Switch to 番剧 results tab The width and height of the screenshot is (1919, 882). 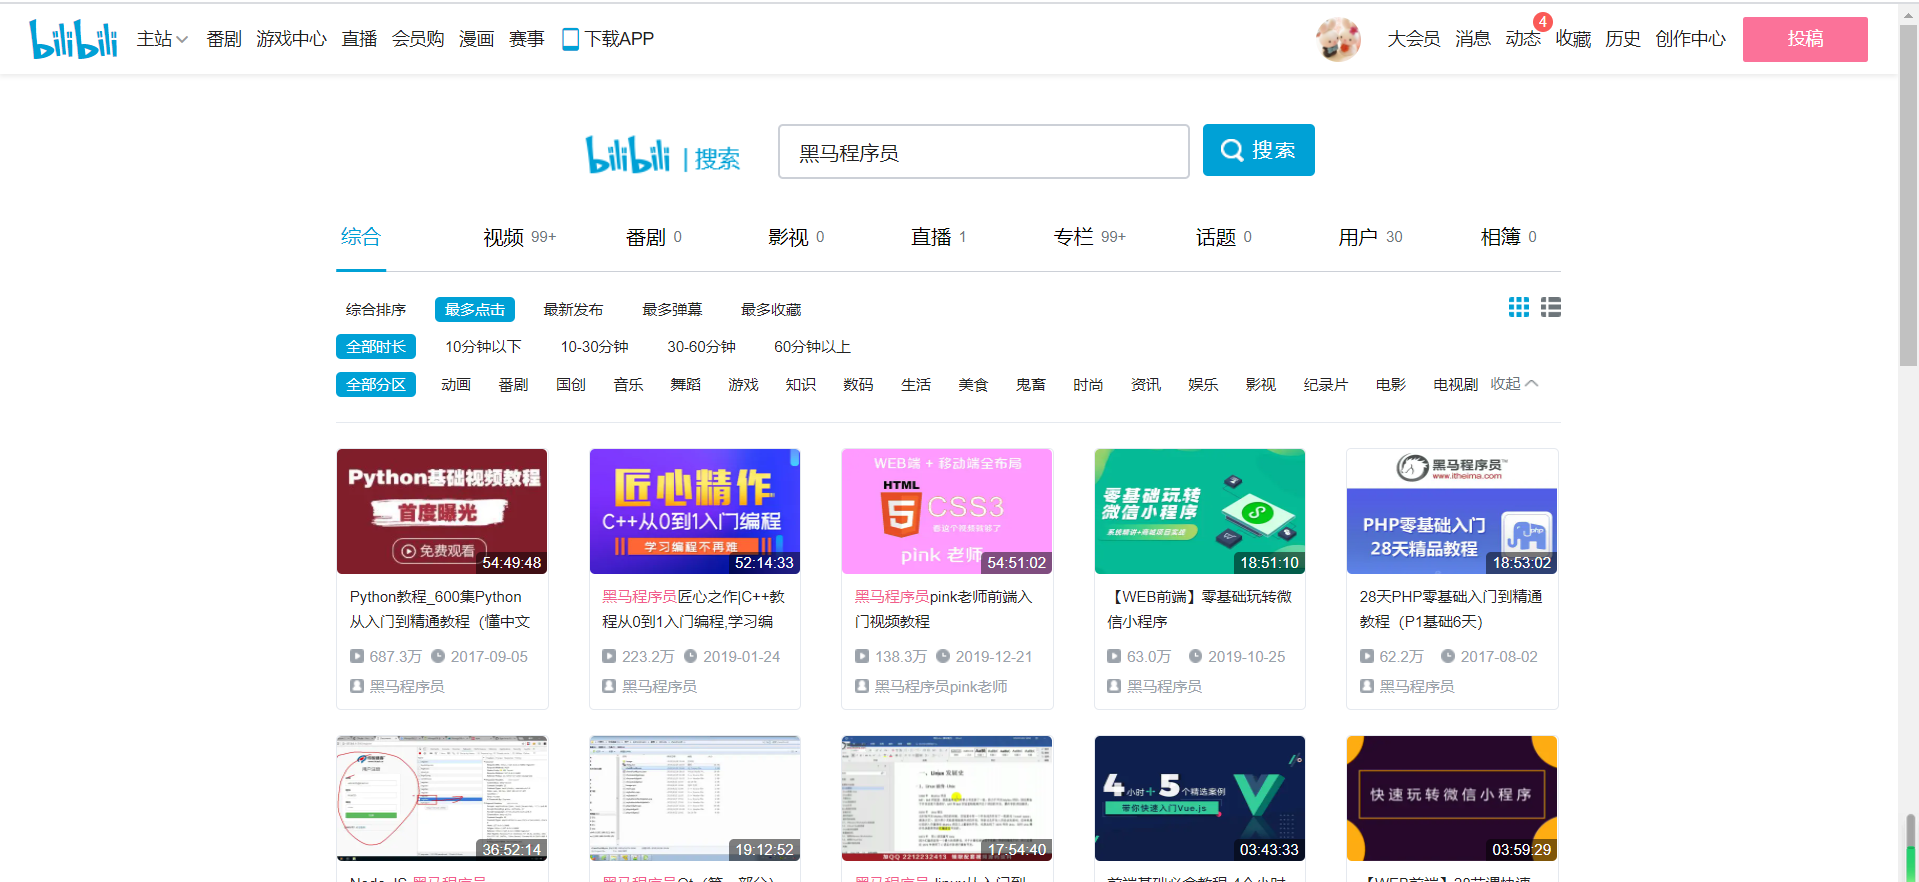(x=654, y=237)
